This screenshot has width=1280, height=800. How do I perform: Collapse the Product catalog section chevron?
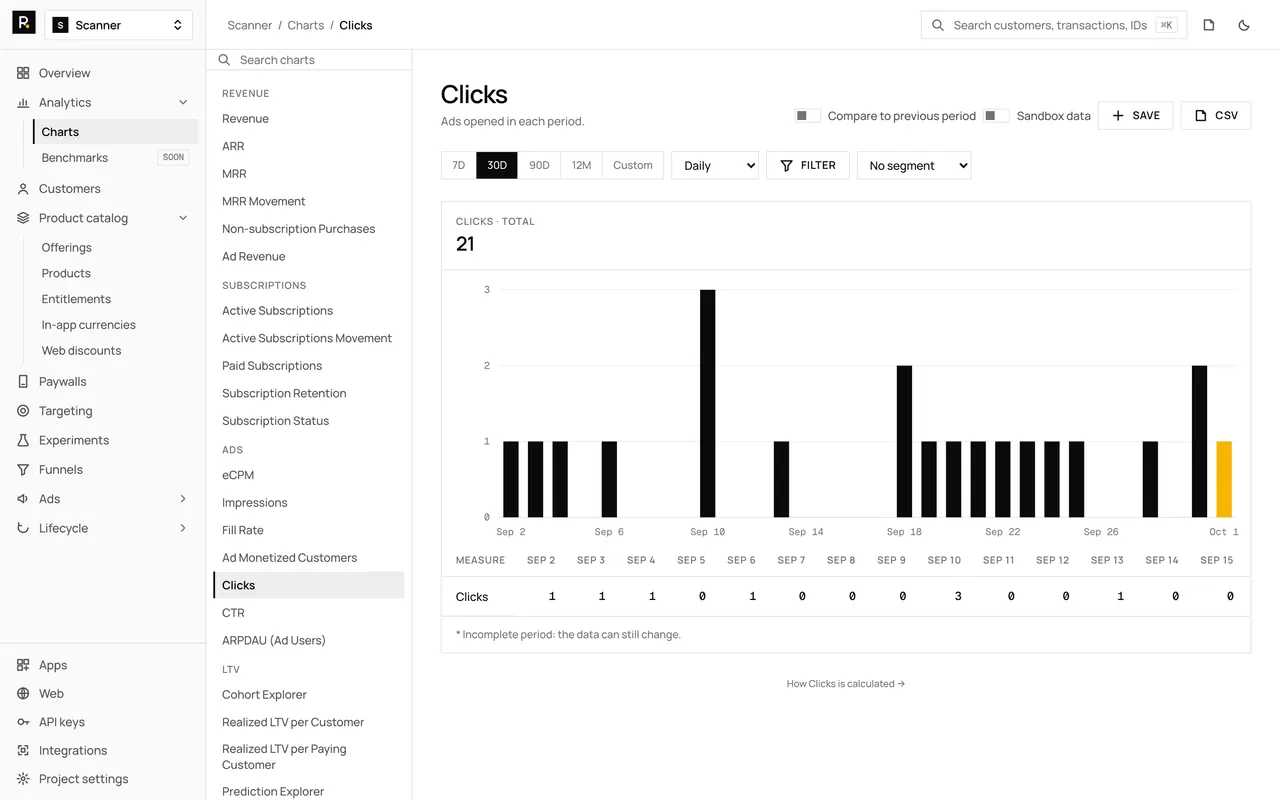coord(183,218)
